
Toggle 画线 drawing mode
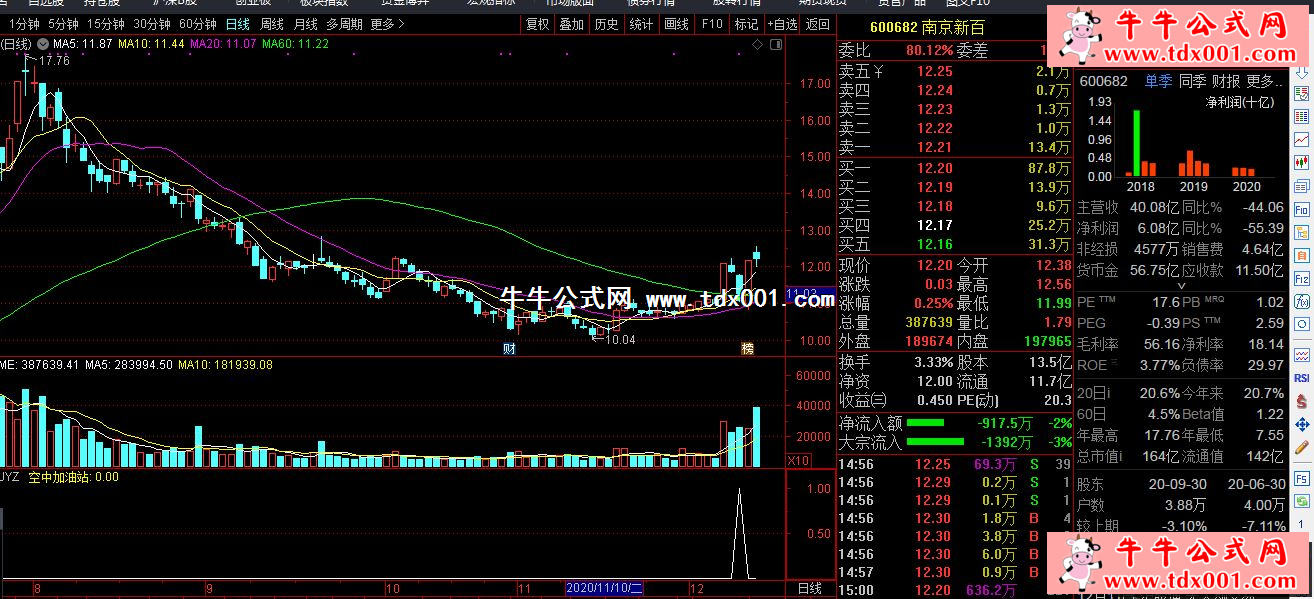click(x=676, y=24)
